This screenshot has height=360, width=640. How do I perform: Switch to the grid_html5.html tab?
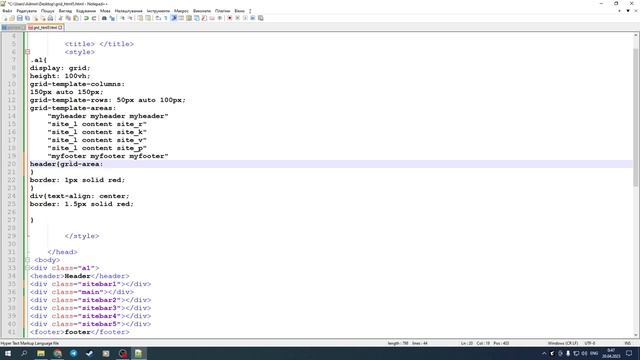(x=44, y=27)
